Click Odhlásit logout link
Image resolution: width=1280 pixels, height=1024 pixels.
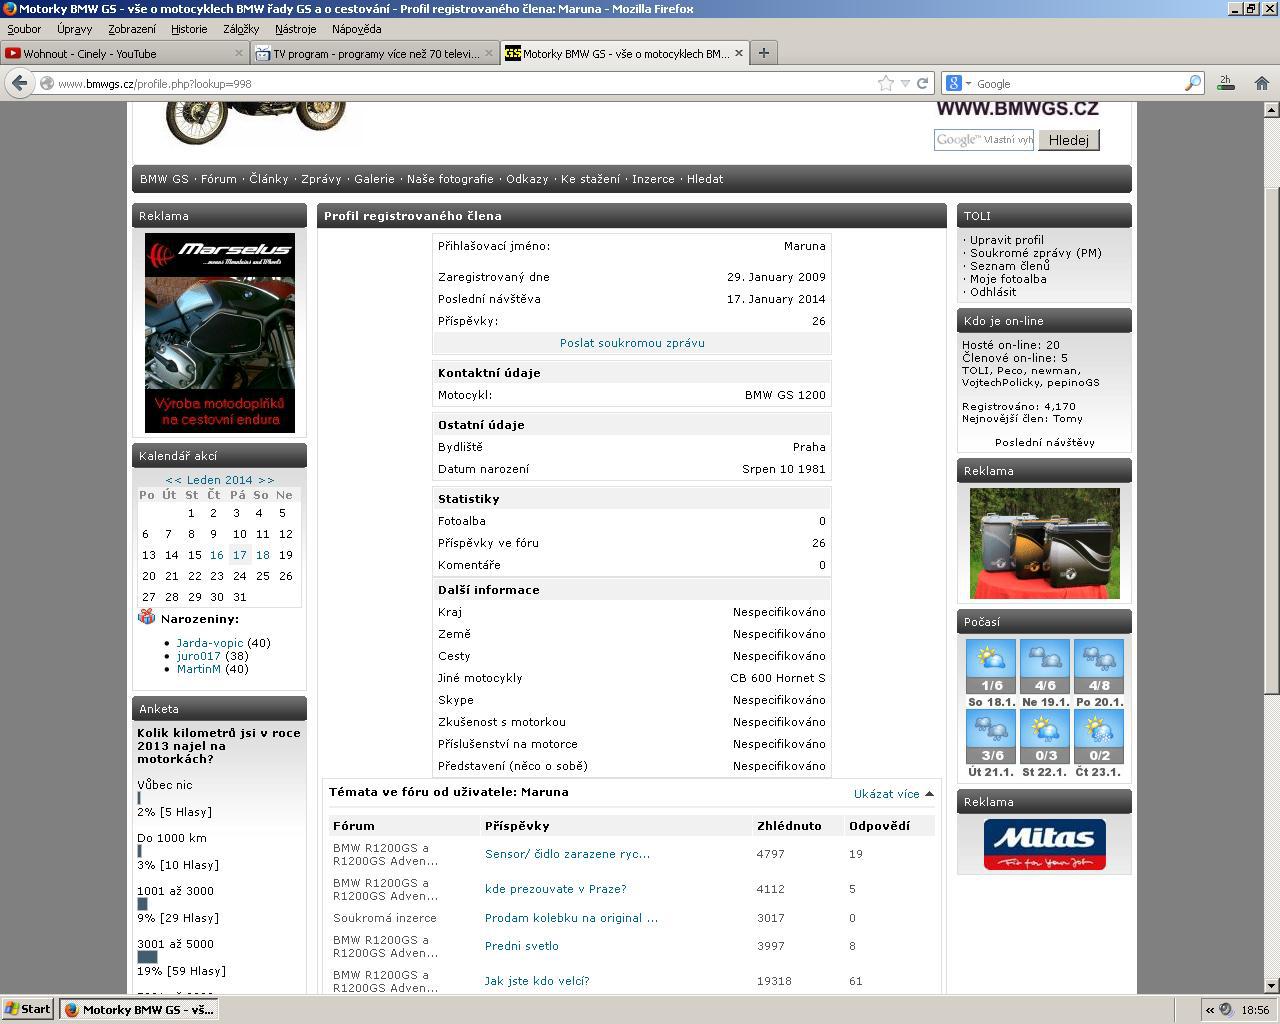coord(992,292)
